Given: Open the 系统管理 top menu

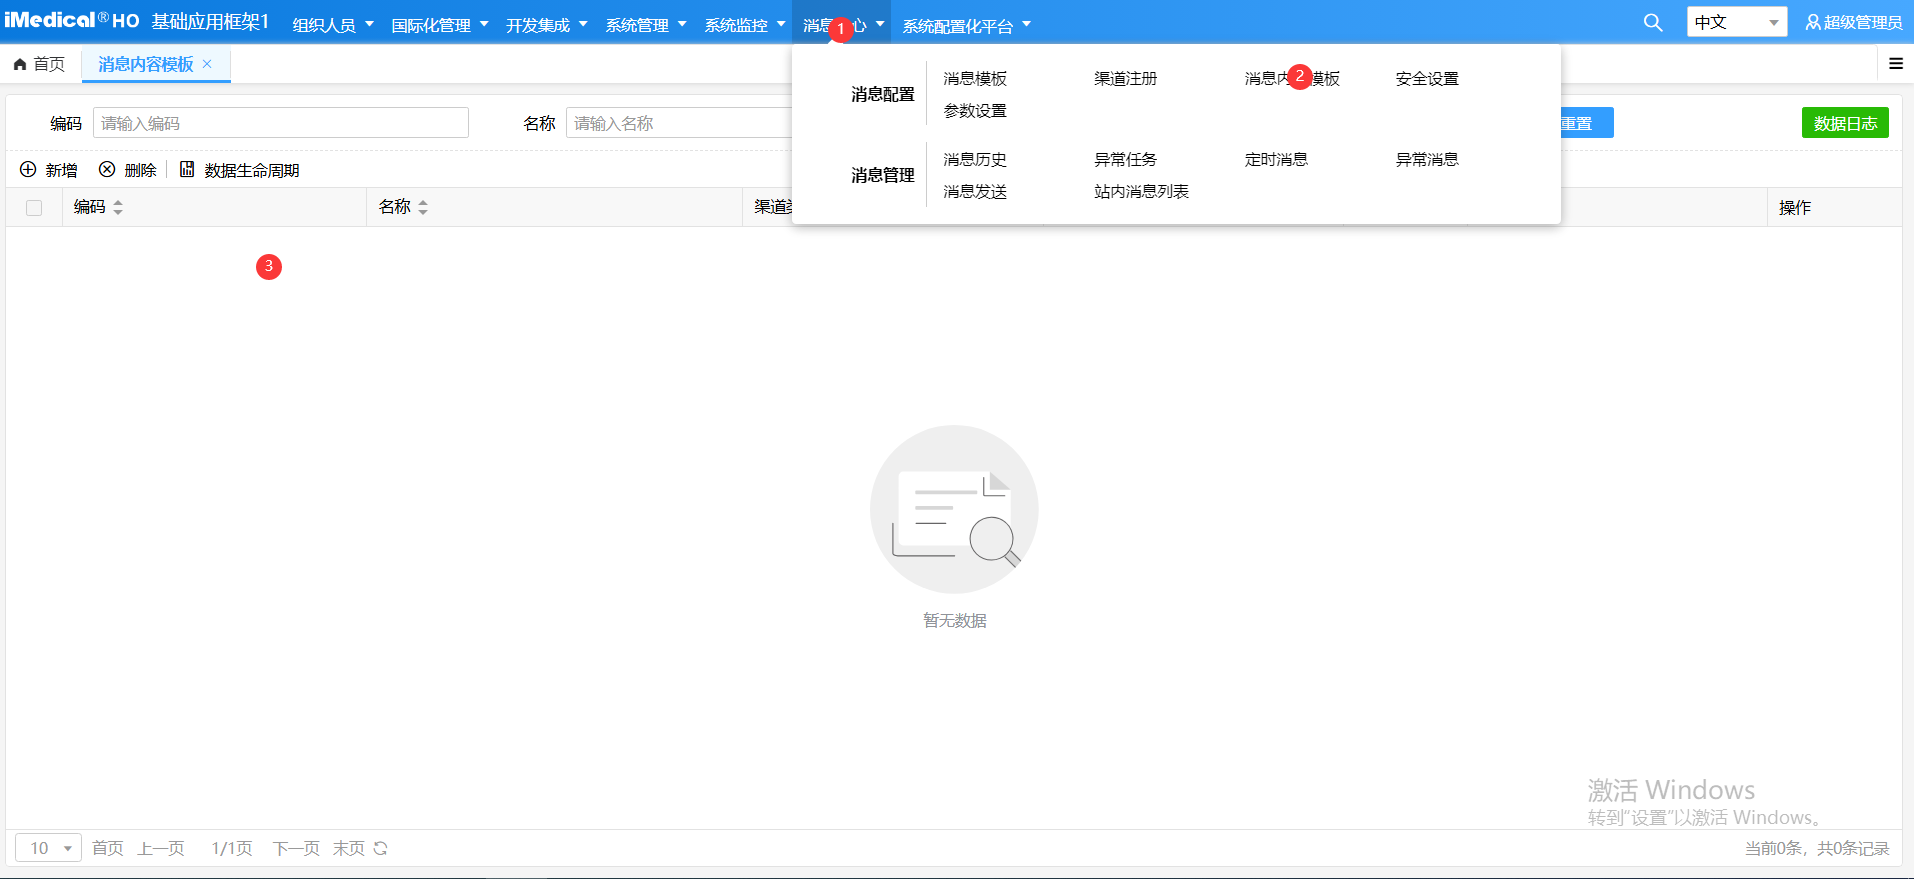Looking at the screenshot, I should [x=645, y=25].
